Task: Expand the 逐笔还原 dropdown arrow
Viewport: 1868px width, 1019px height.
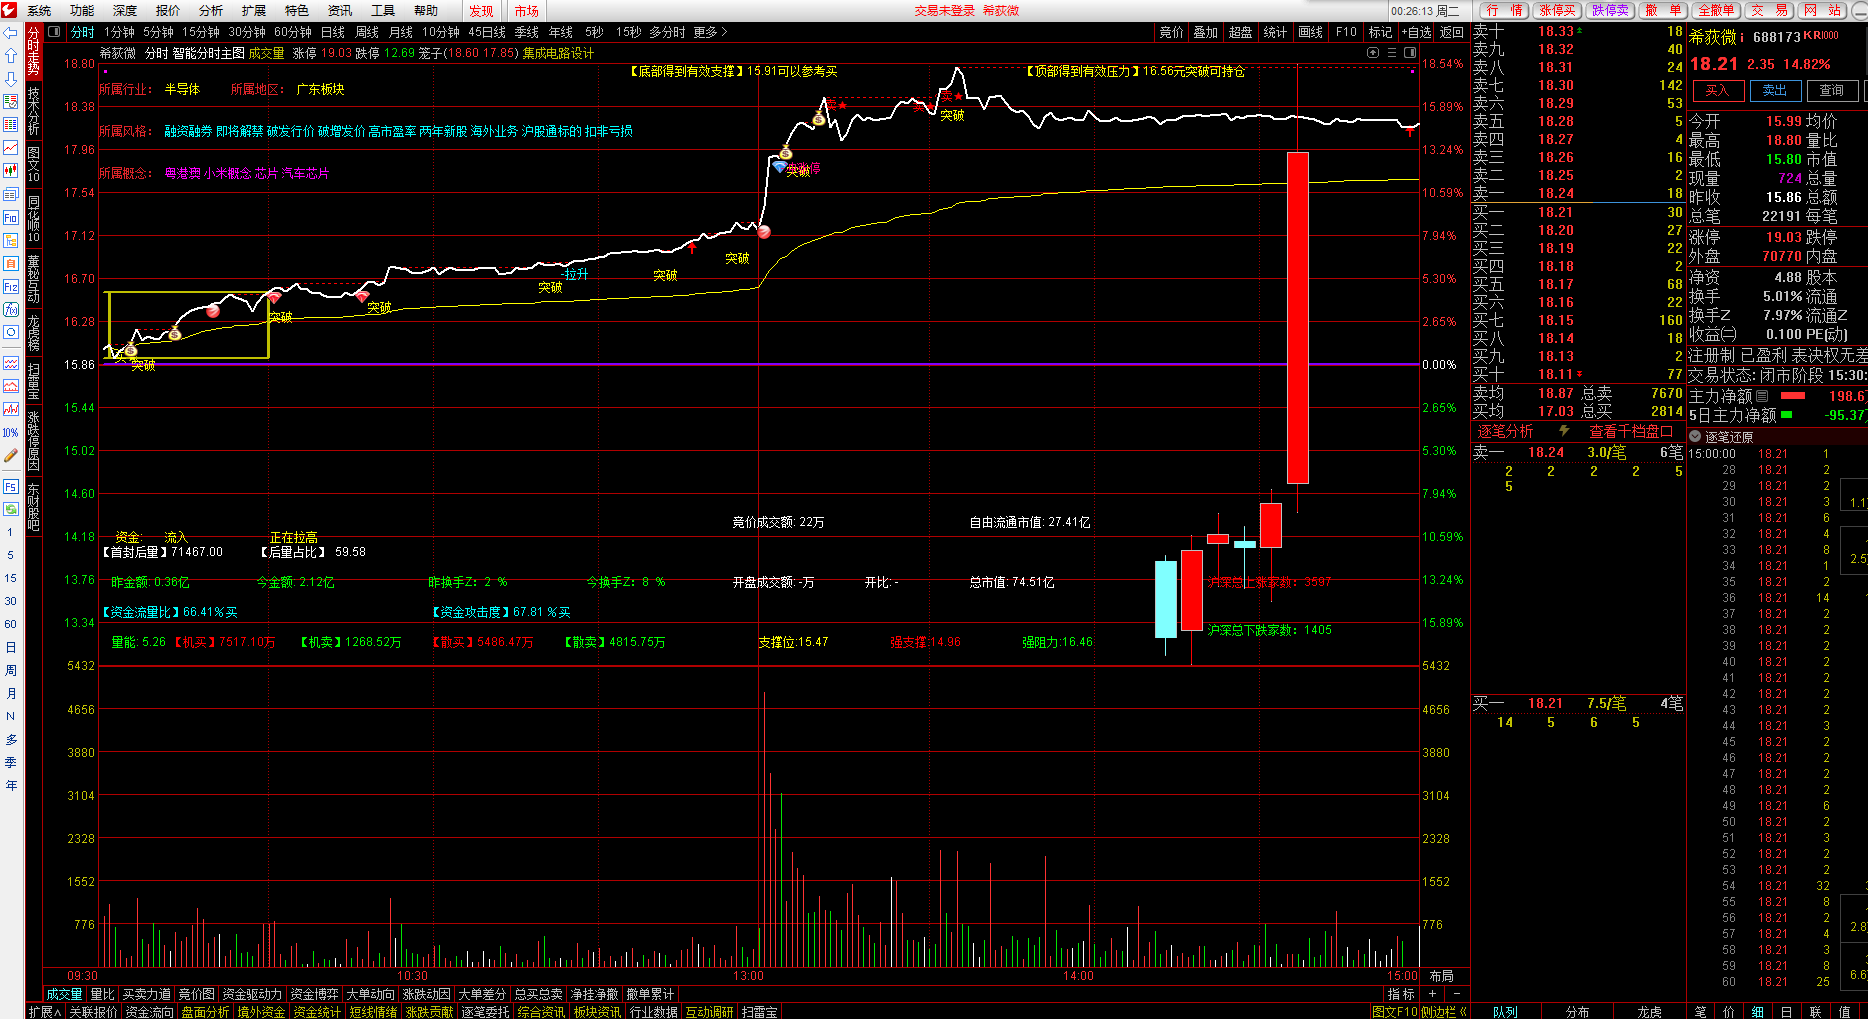Action: [x=1695, y=437]
